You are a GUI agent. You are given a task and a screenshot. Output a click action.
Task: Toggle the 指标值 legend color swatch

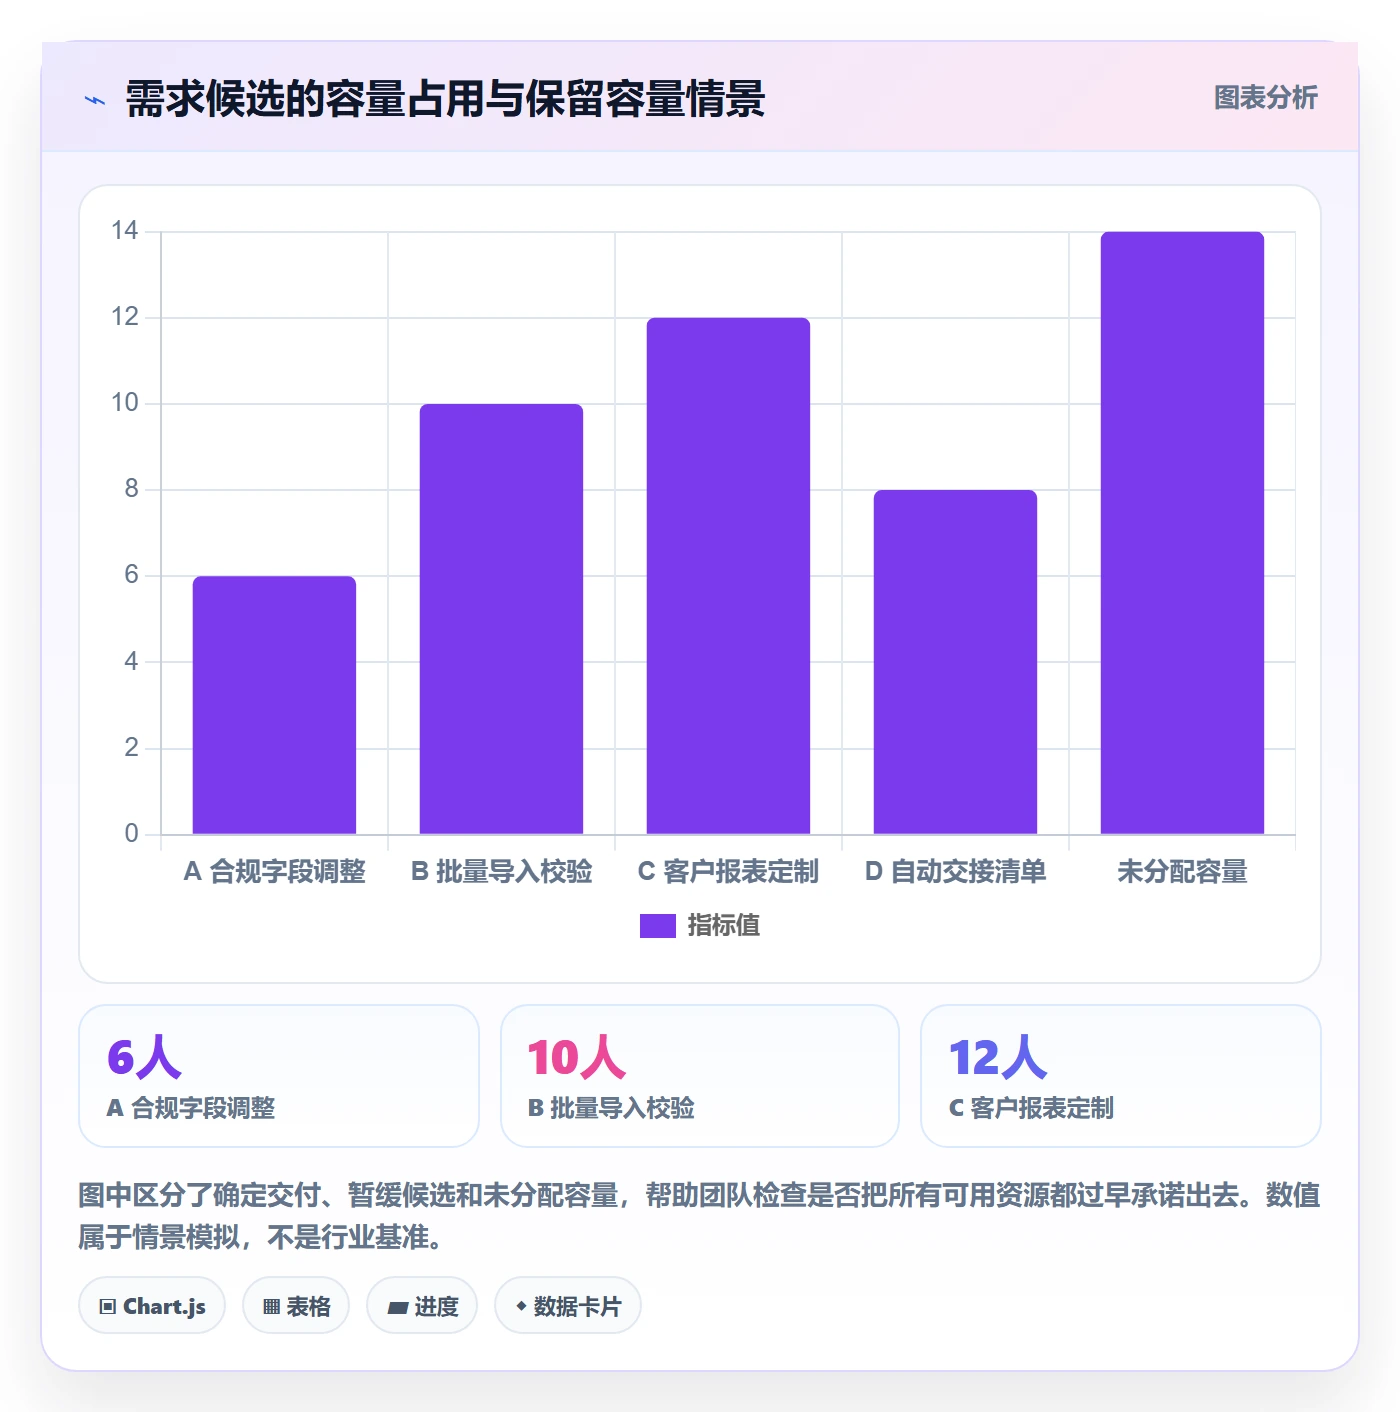click(657, 926)
